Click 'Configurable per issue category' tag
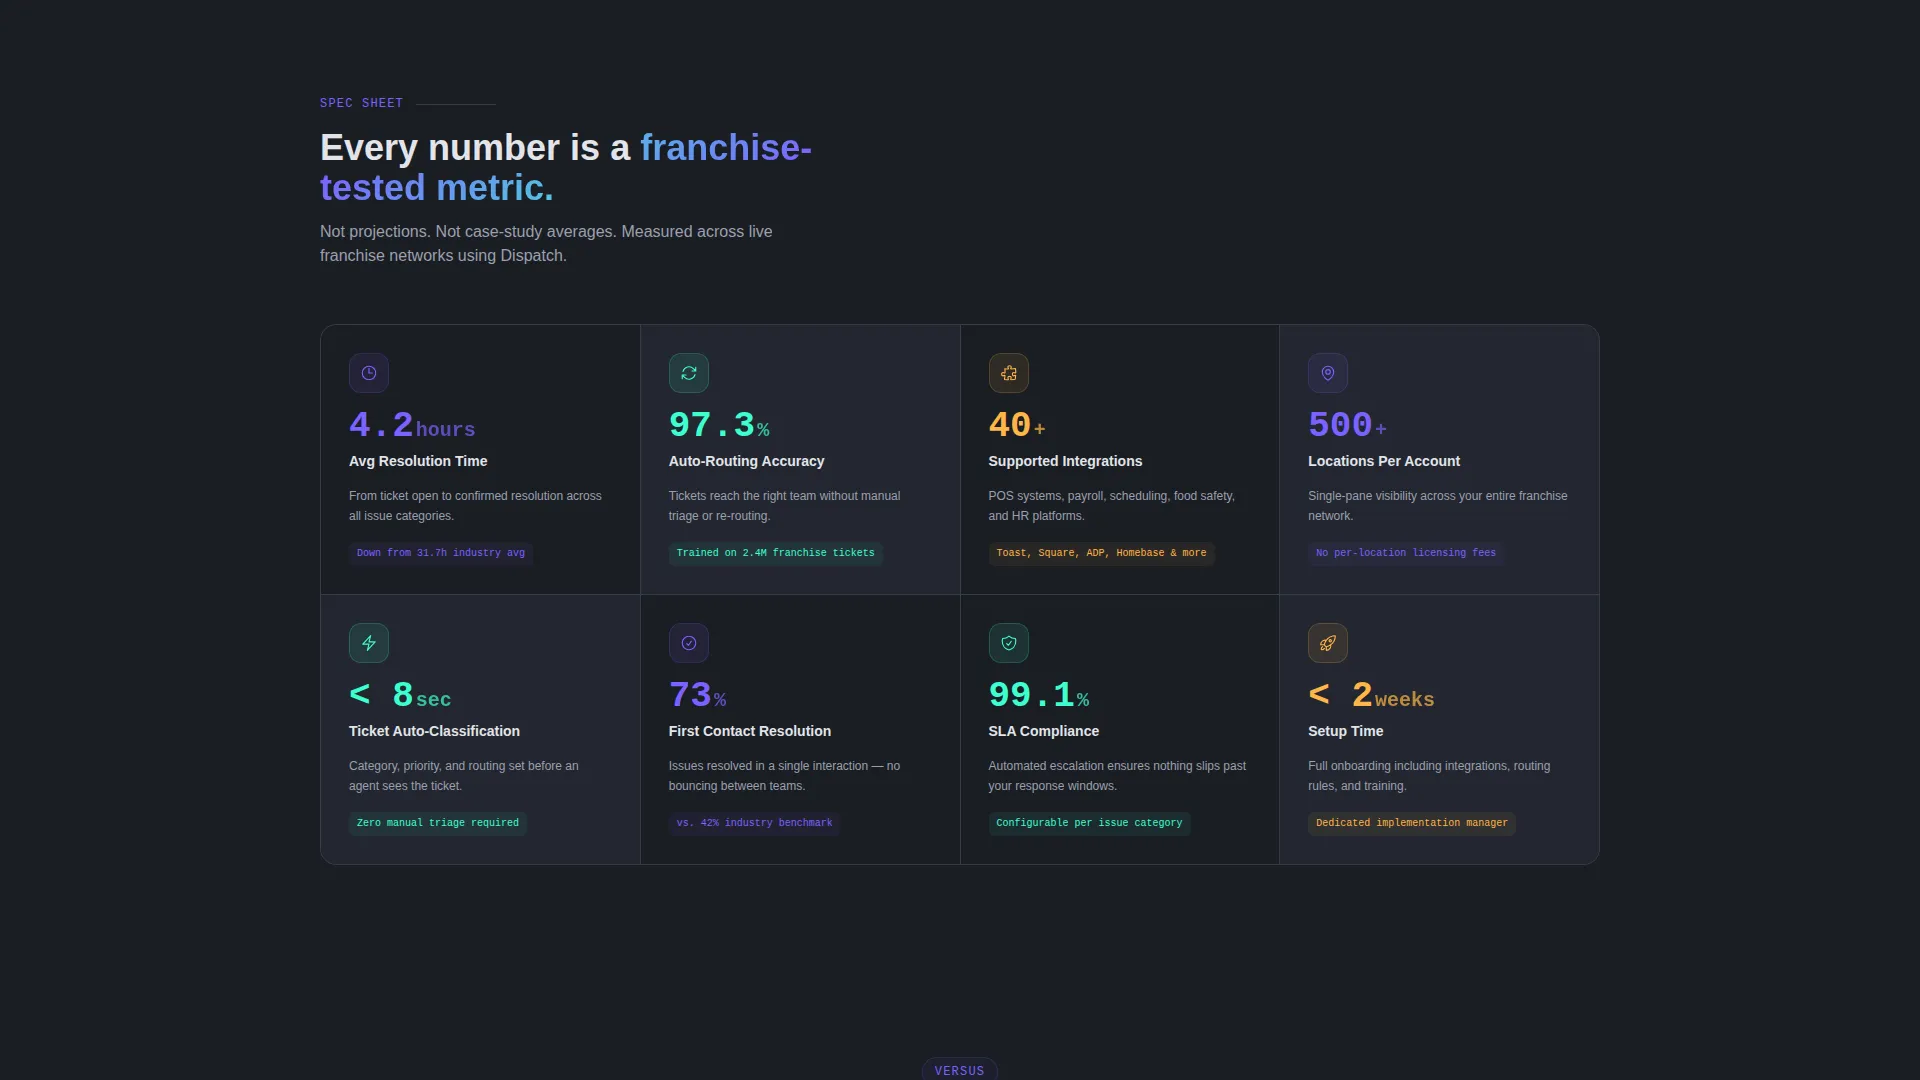Screen dimensions: 1920x1080 (x=1089, y=823)
